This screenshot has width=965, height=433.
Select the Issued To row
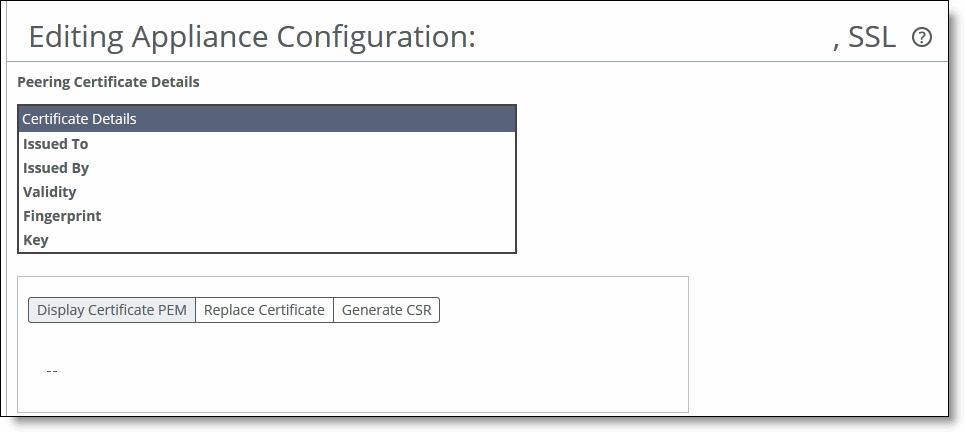(x=266, y=144)
